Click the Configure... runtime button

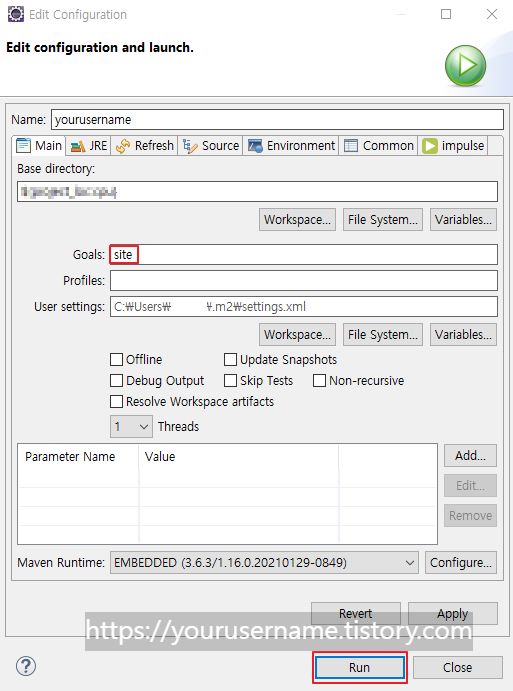tap(461, 563)
